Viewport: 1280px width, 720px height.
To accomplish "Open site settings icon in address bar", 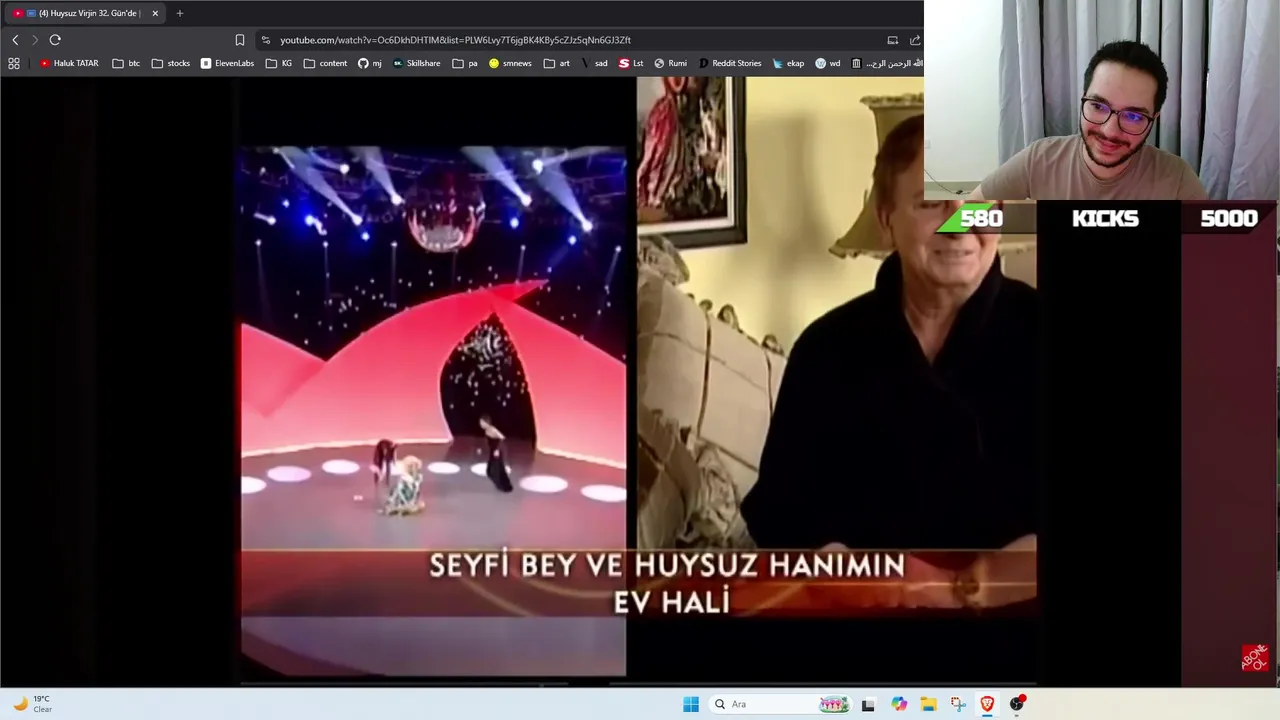I will (266, 40).
